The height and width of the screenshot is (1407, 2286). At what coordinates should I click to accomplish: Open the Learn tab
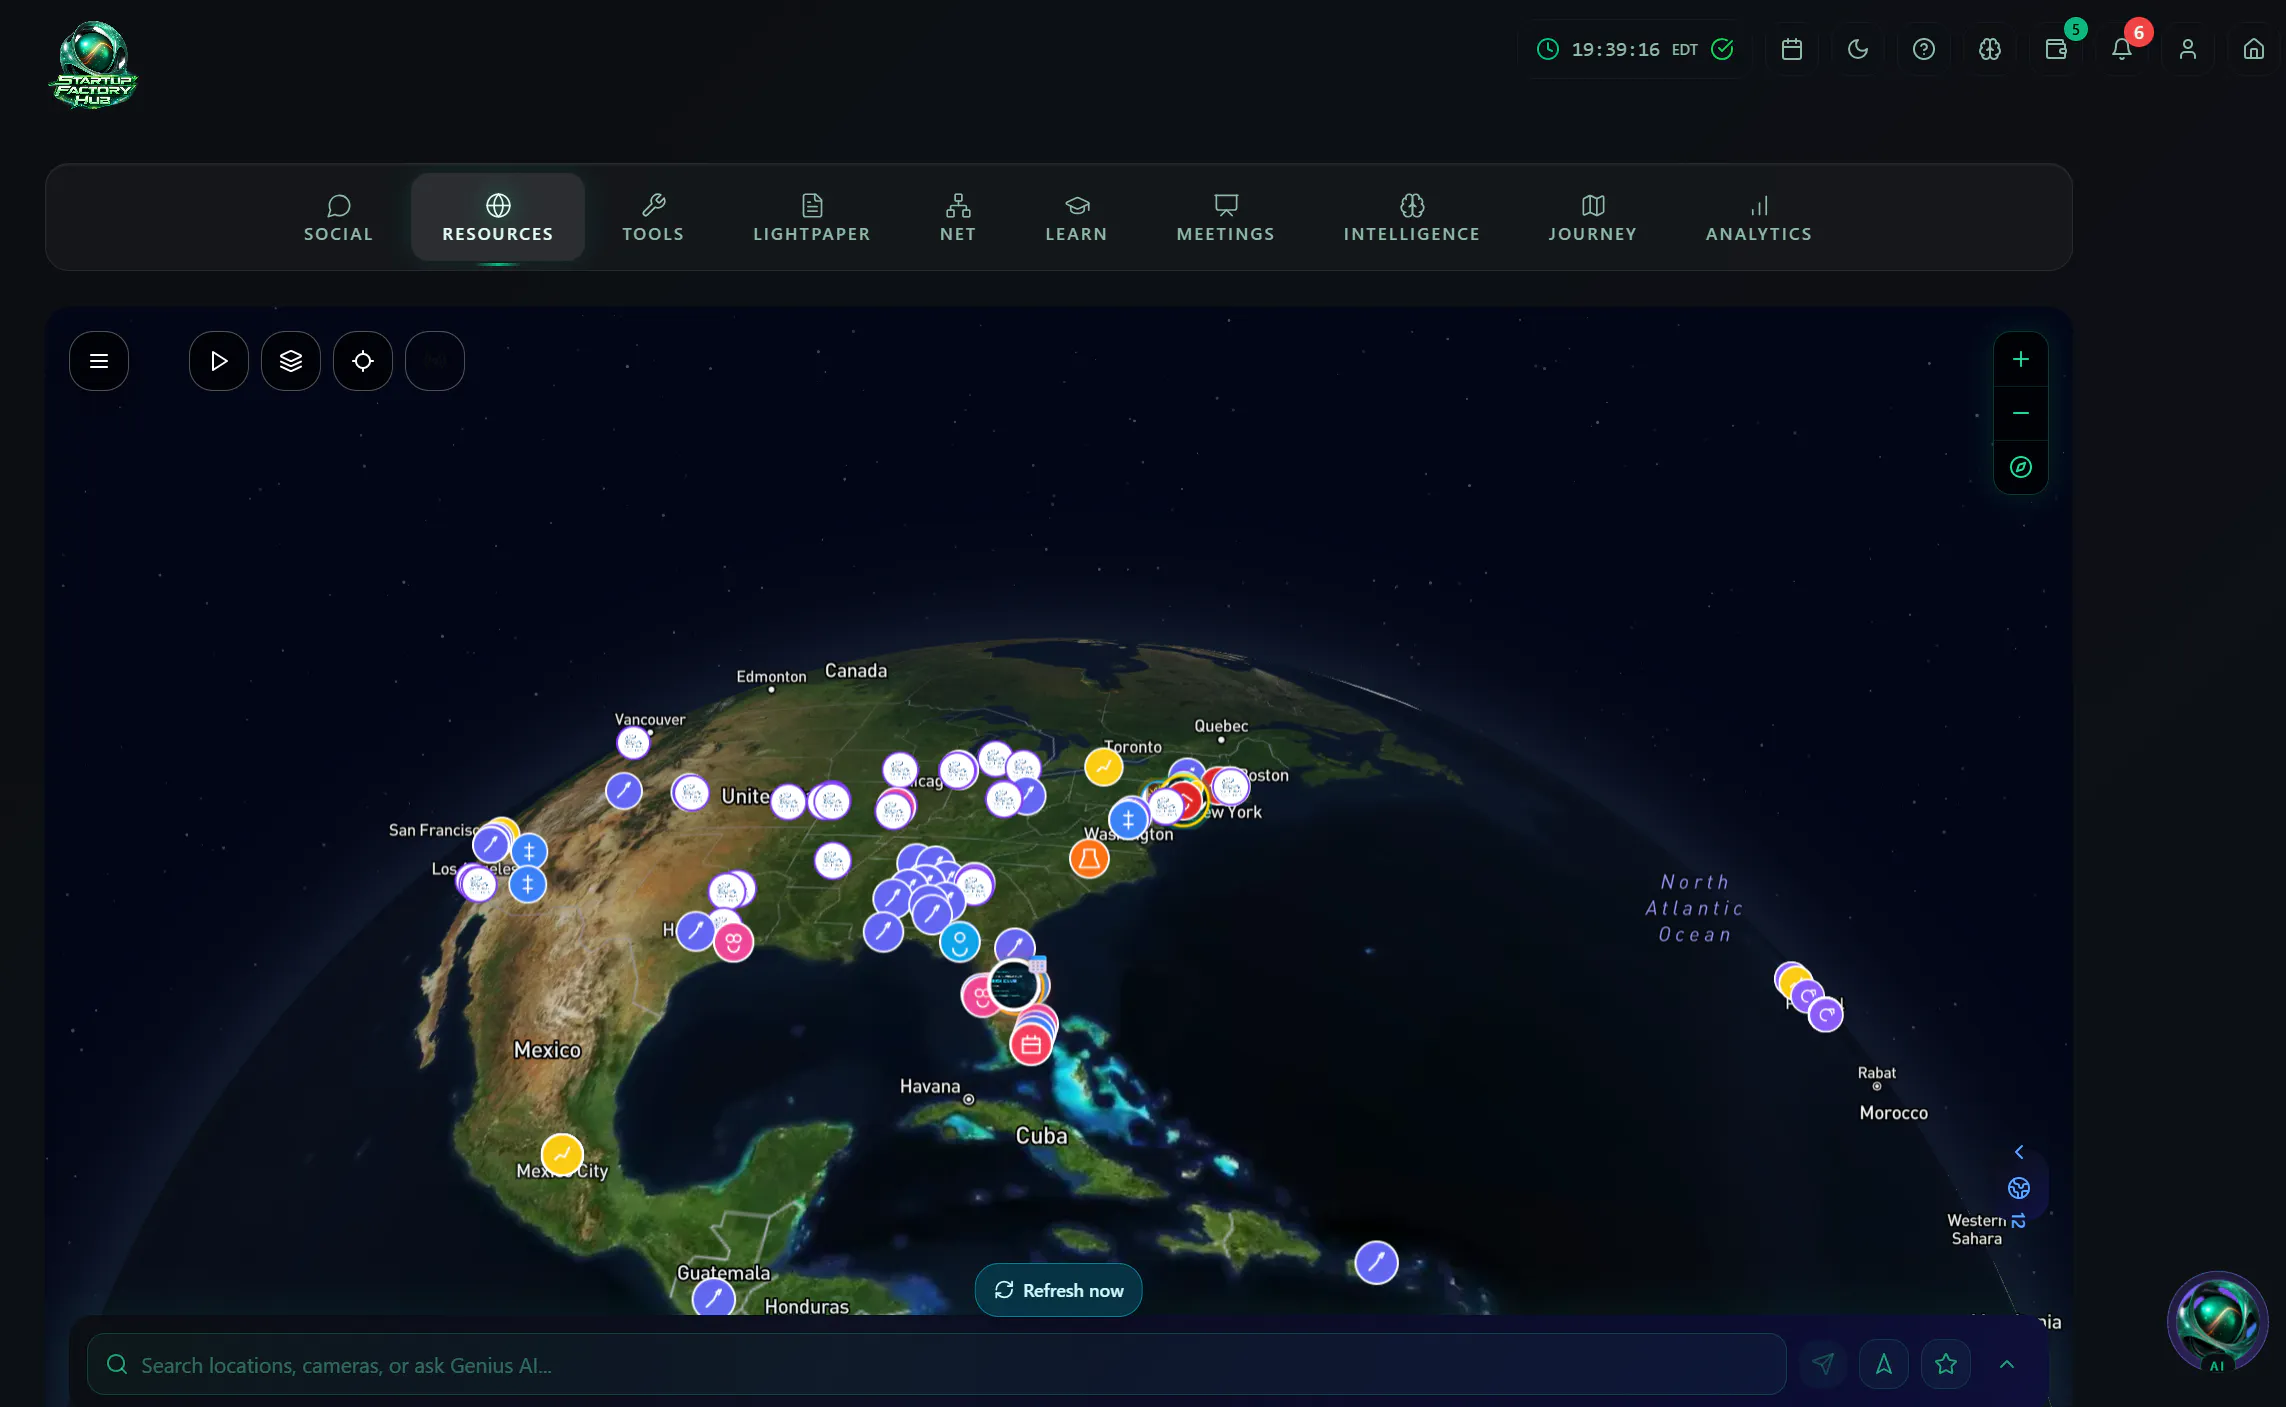1076,218
